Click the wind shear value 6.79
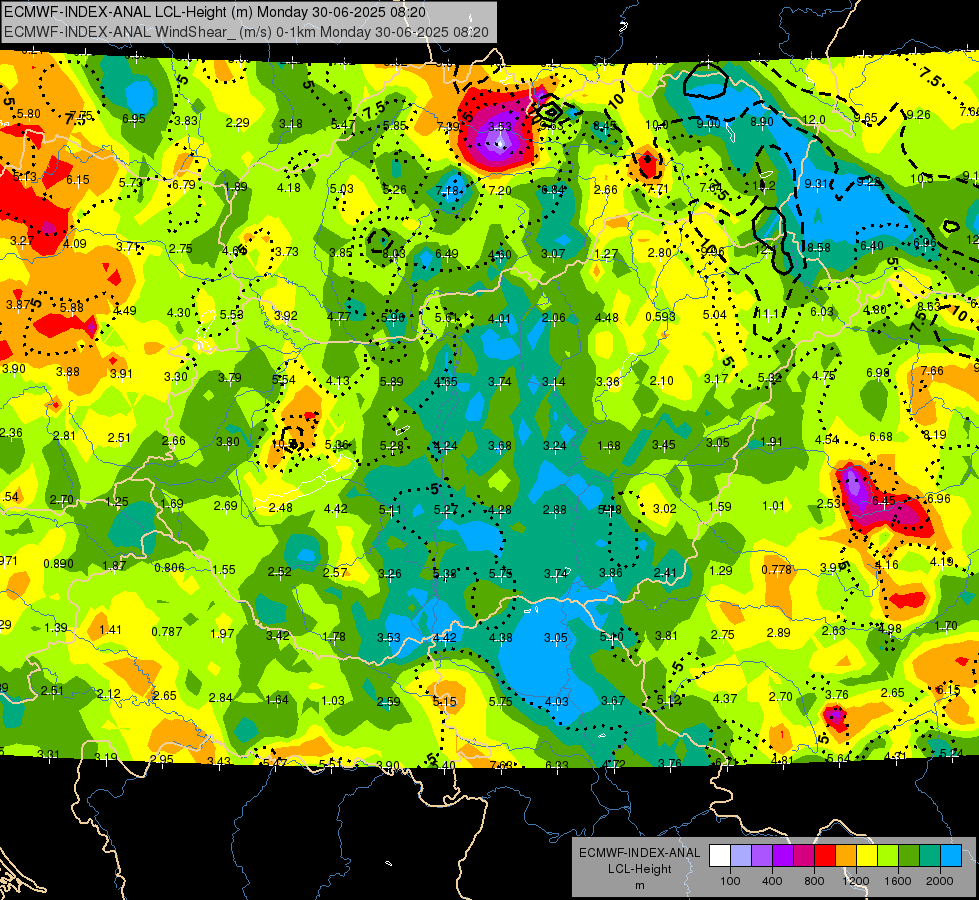Viewport: 979px width, 900px height. pos(184,184)
